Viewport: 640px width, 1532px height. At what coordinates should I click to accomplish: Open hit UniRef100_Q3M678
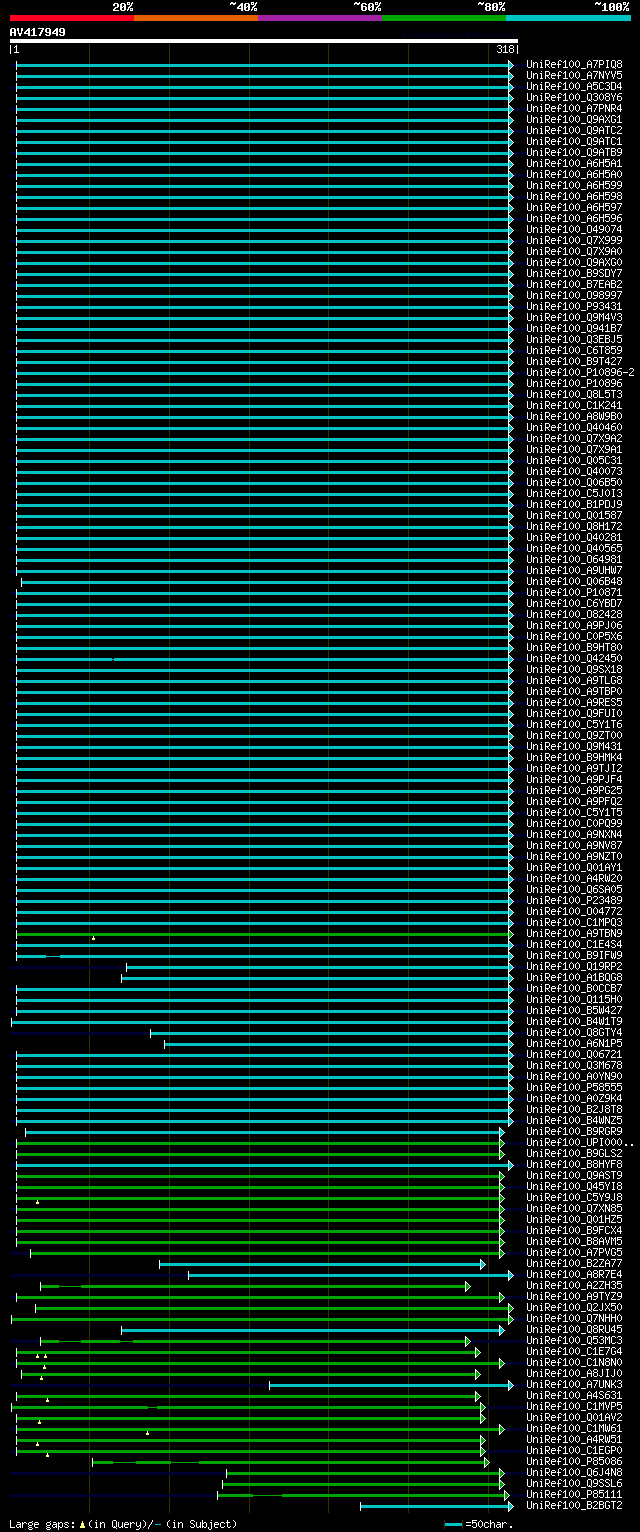tap(574, 1065)
